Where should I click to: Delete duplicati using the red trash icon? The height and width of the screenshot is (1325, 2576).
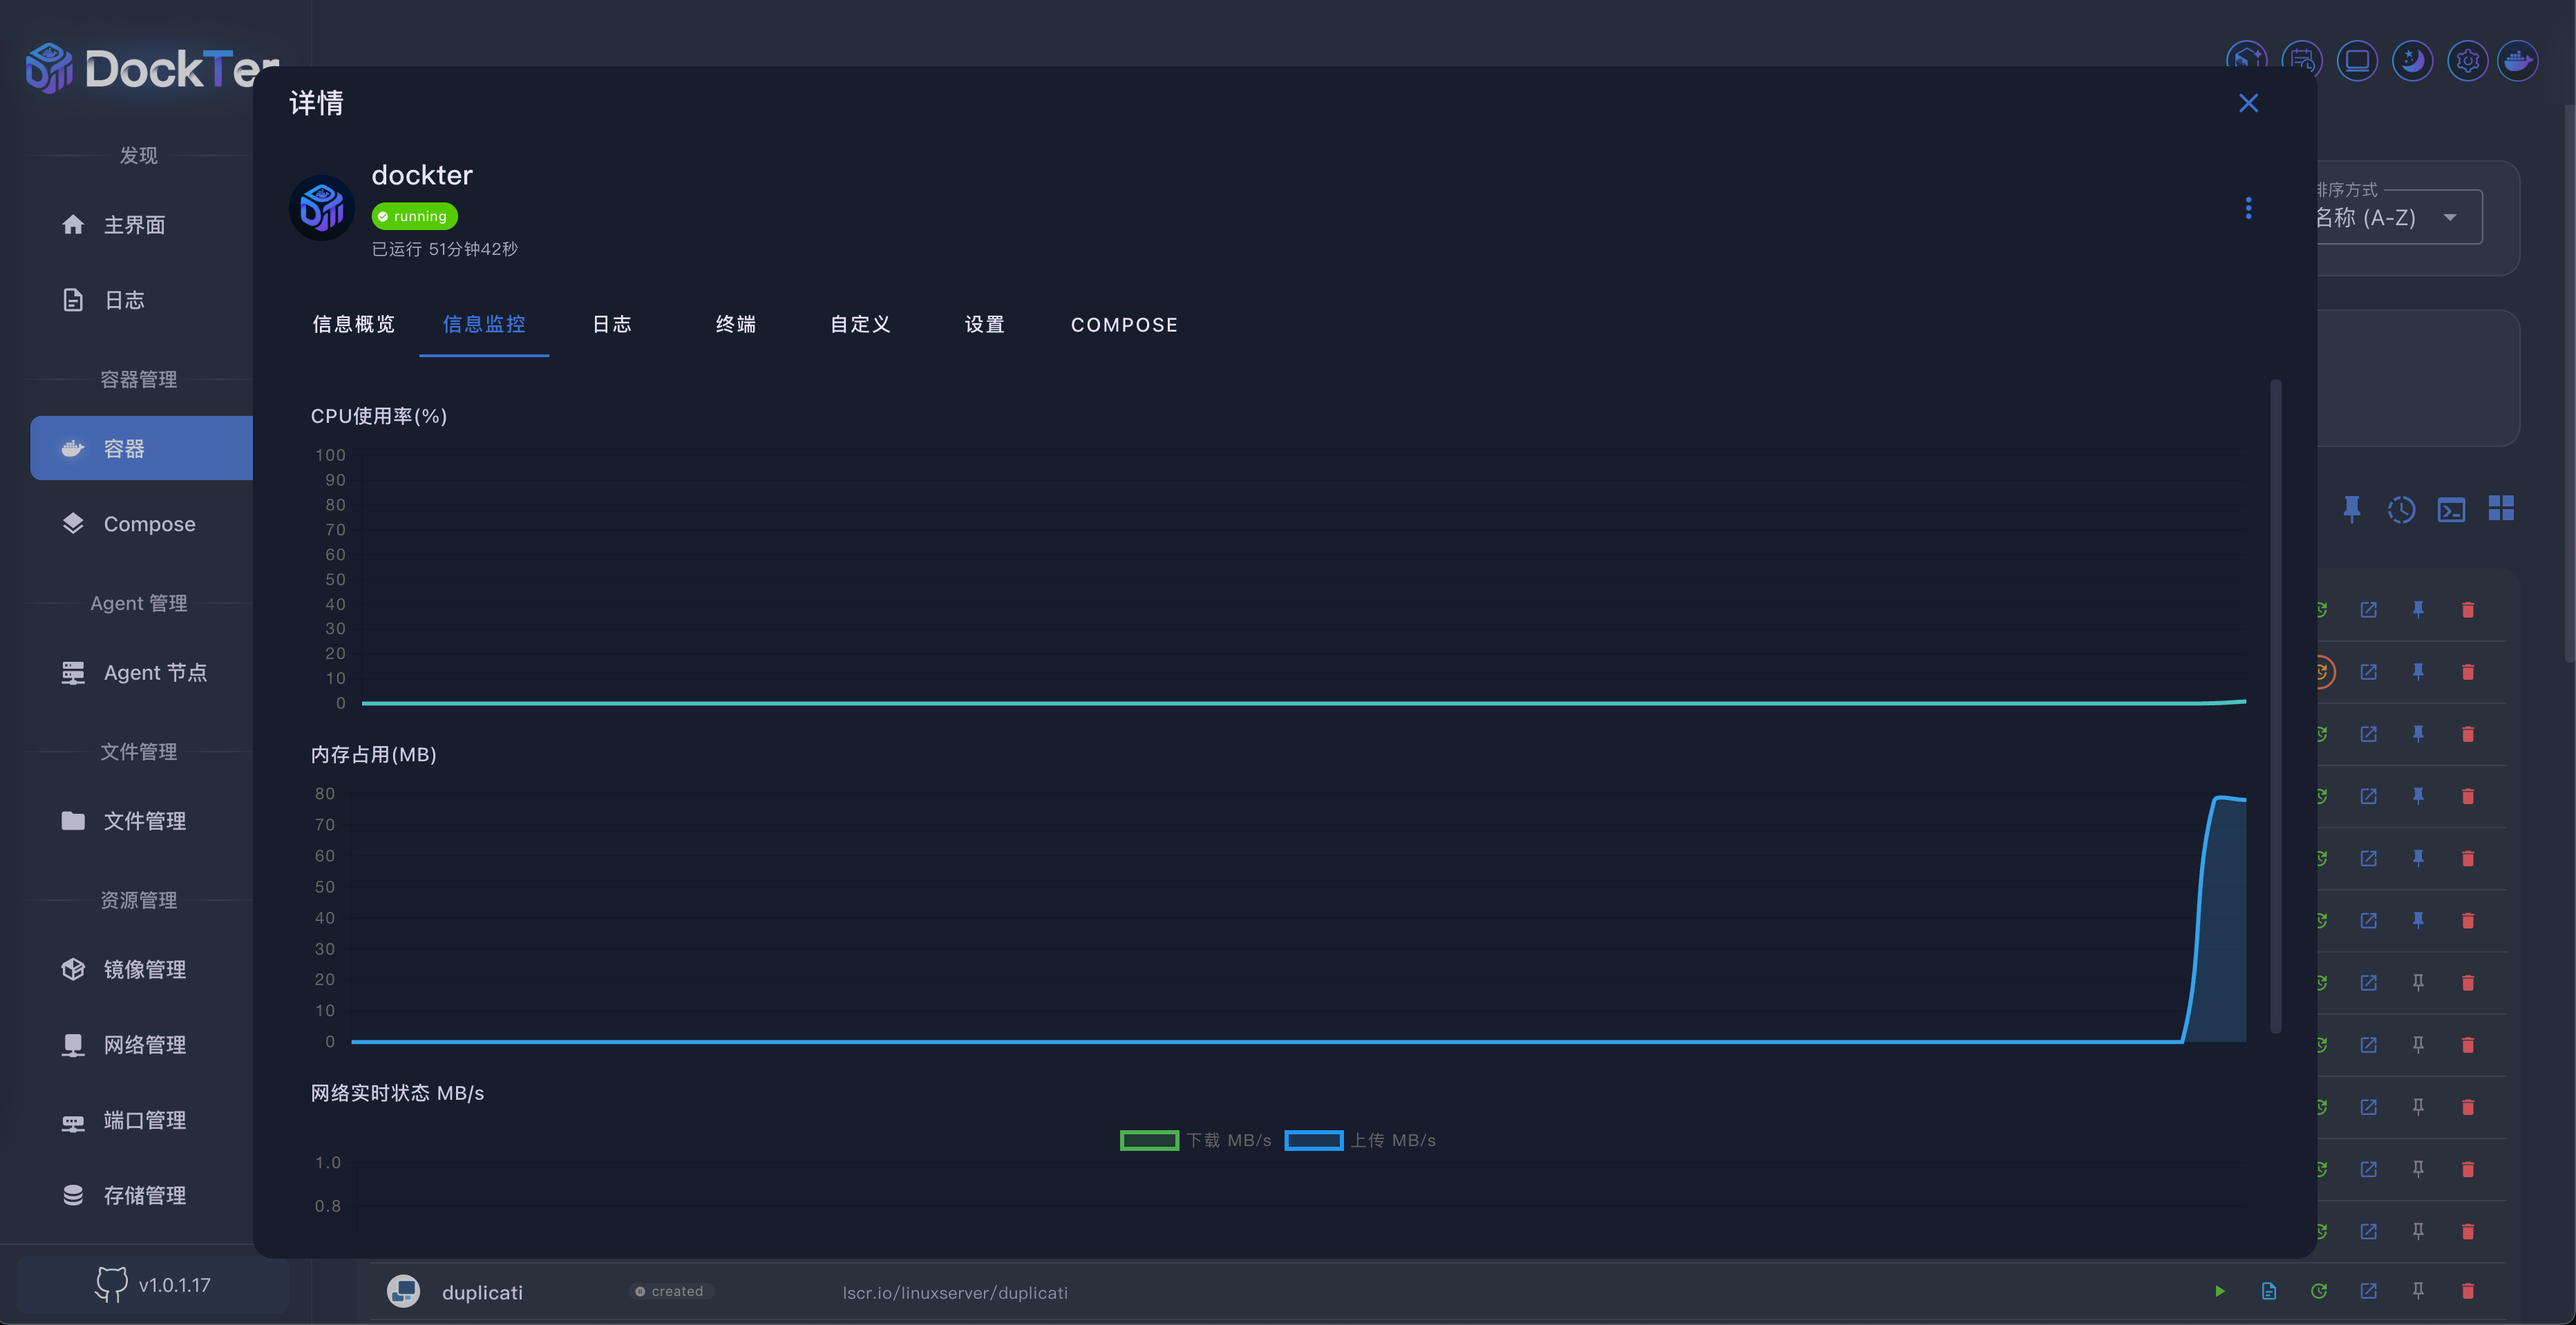pos(2467,1291)
